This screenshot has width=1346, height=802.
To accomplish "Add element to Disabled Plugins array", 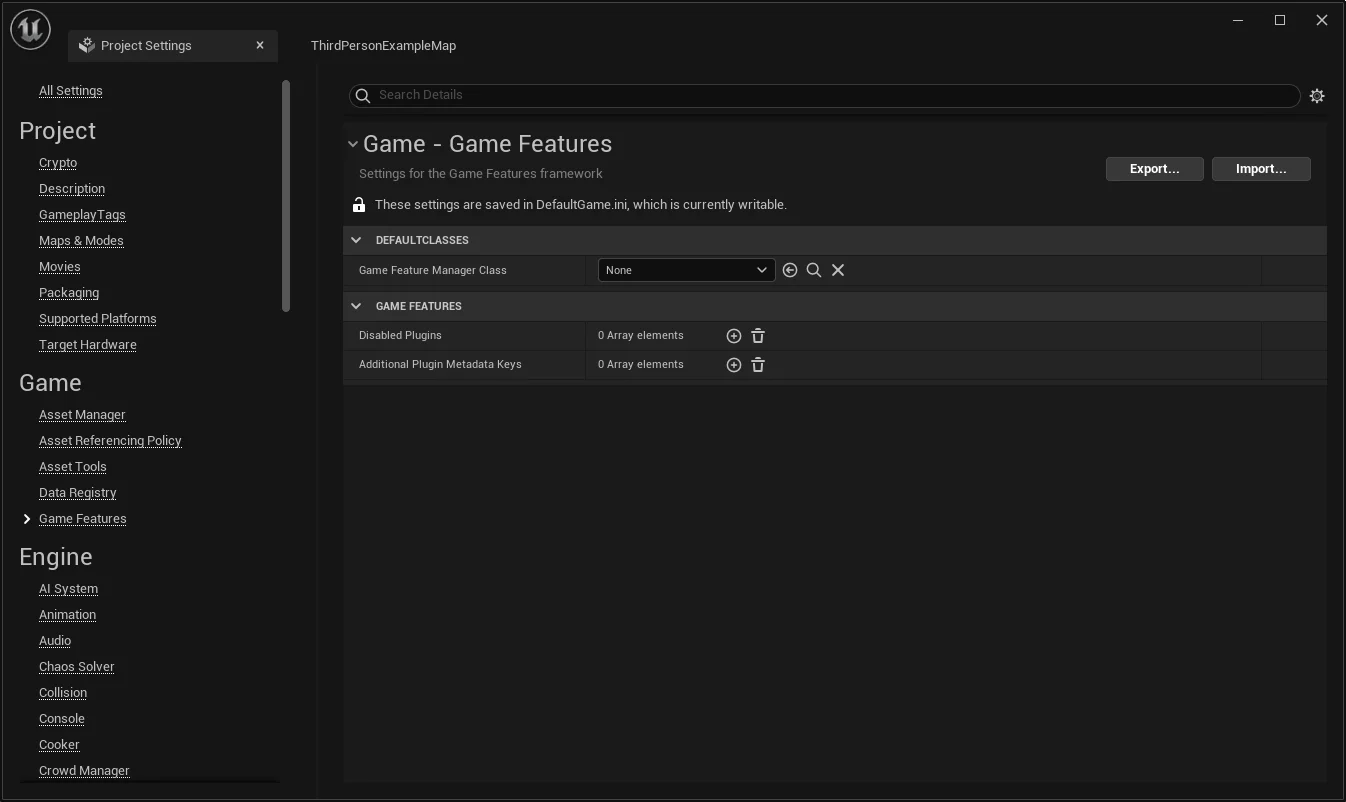I will click(x=733, y=336).
